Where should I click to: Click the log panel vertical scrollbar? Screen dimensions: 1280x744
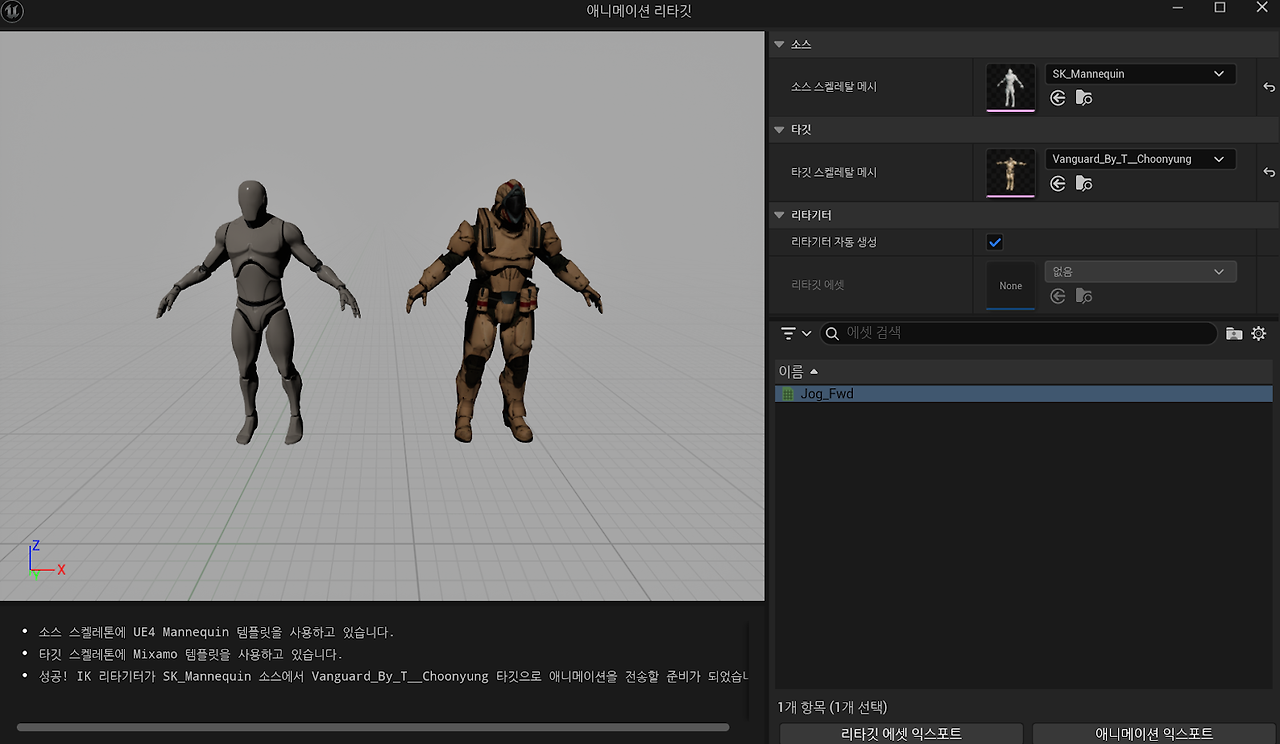click(749, 671)
